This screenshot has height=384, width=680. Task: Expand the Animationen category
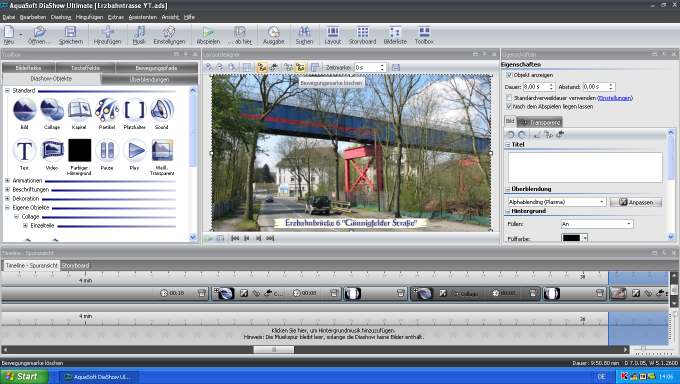(x=7, y=181)
